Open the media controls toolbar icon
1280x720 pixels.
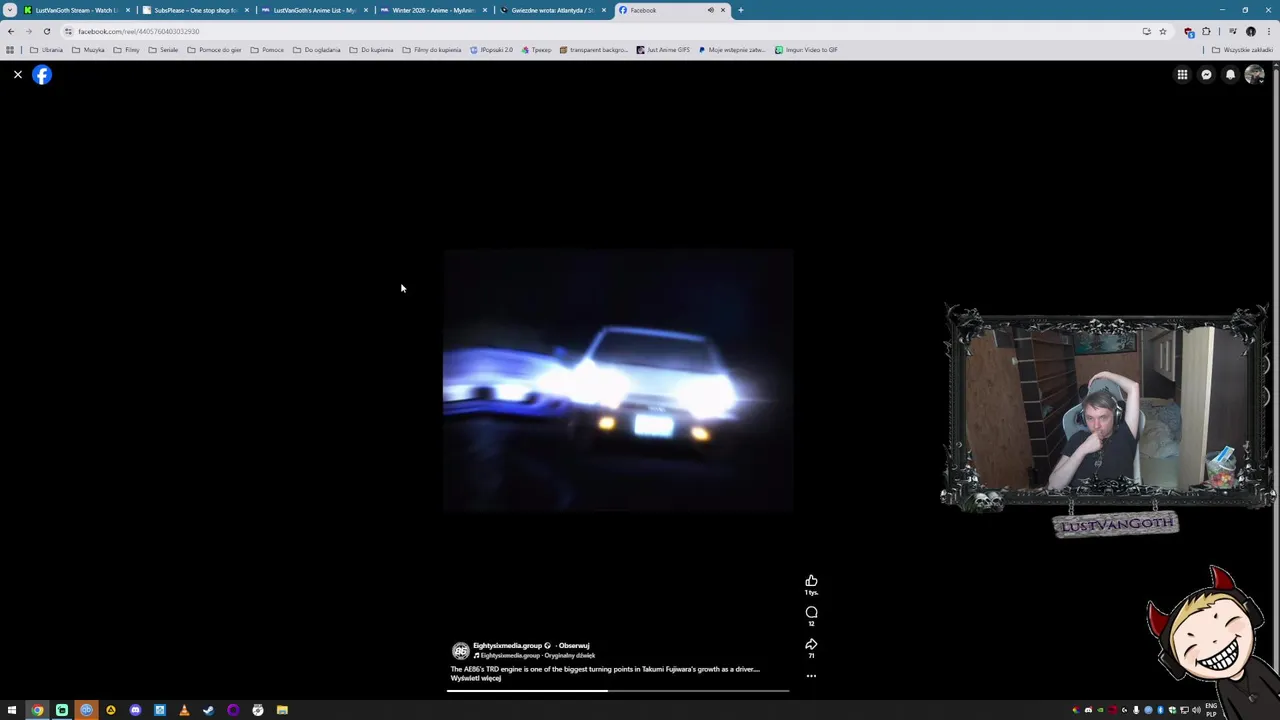point(1232,31)
